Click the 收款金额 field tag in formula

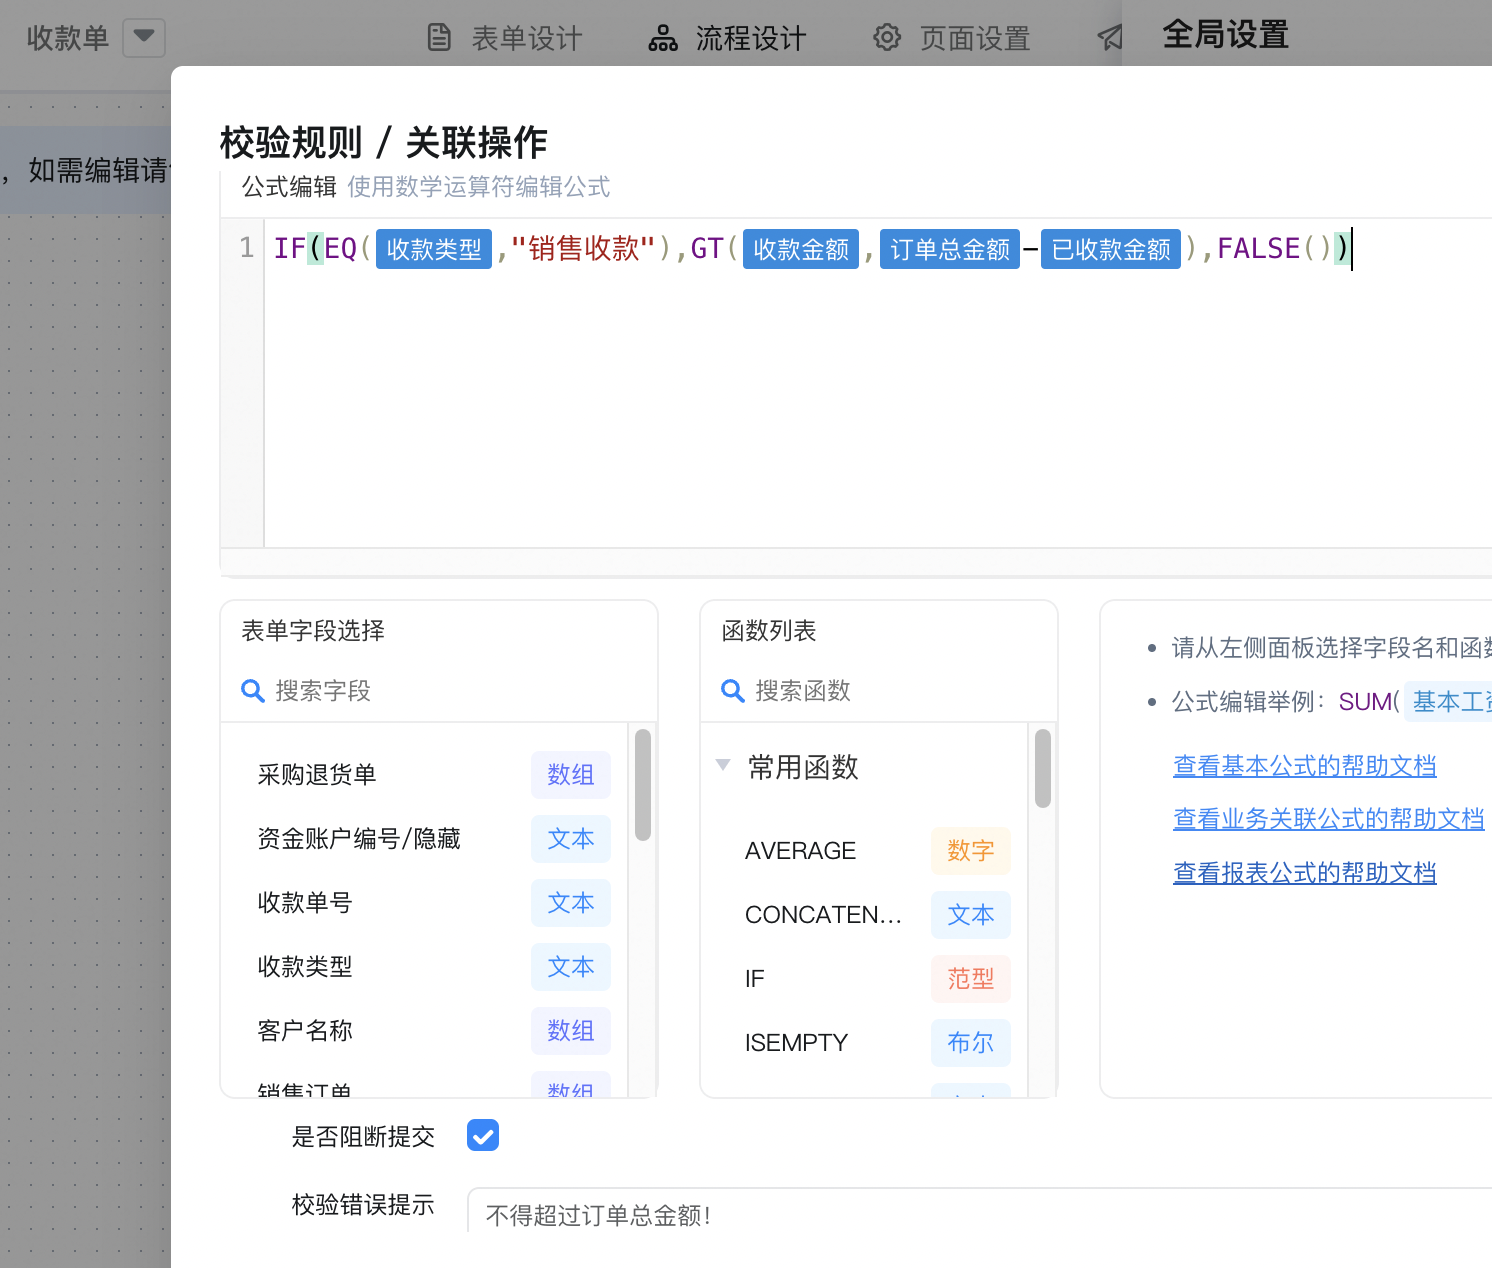[x=801, y=249]
